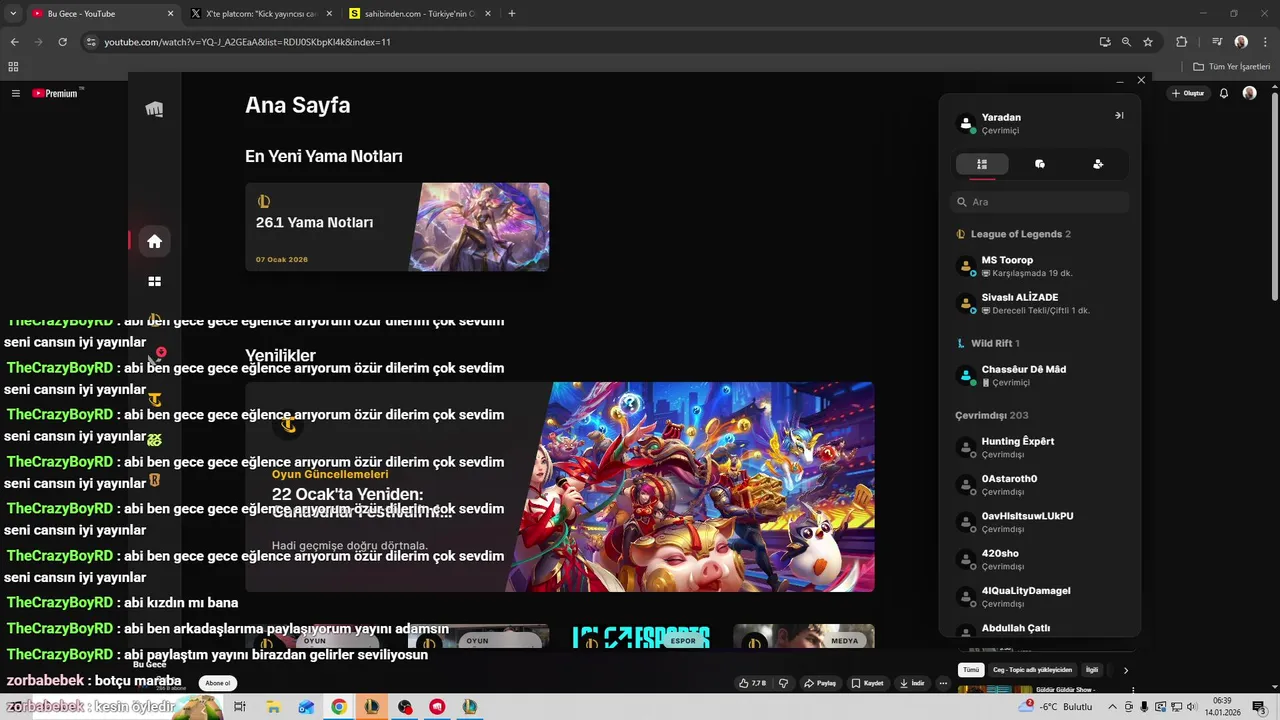Viewport: 1280px width, 720px height.
Task: Open a new browser tab
Action: tap(512, 14)
